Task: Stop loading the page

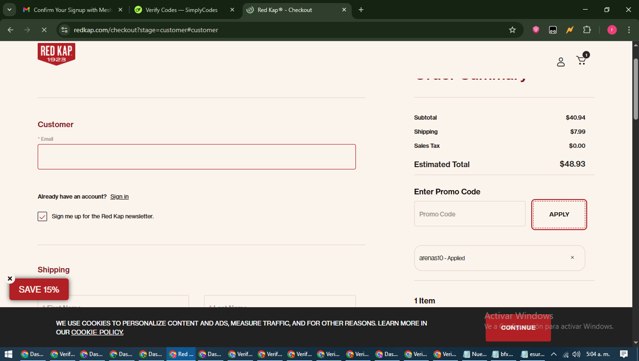Action: (44, 30)
